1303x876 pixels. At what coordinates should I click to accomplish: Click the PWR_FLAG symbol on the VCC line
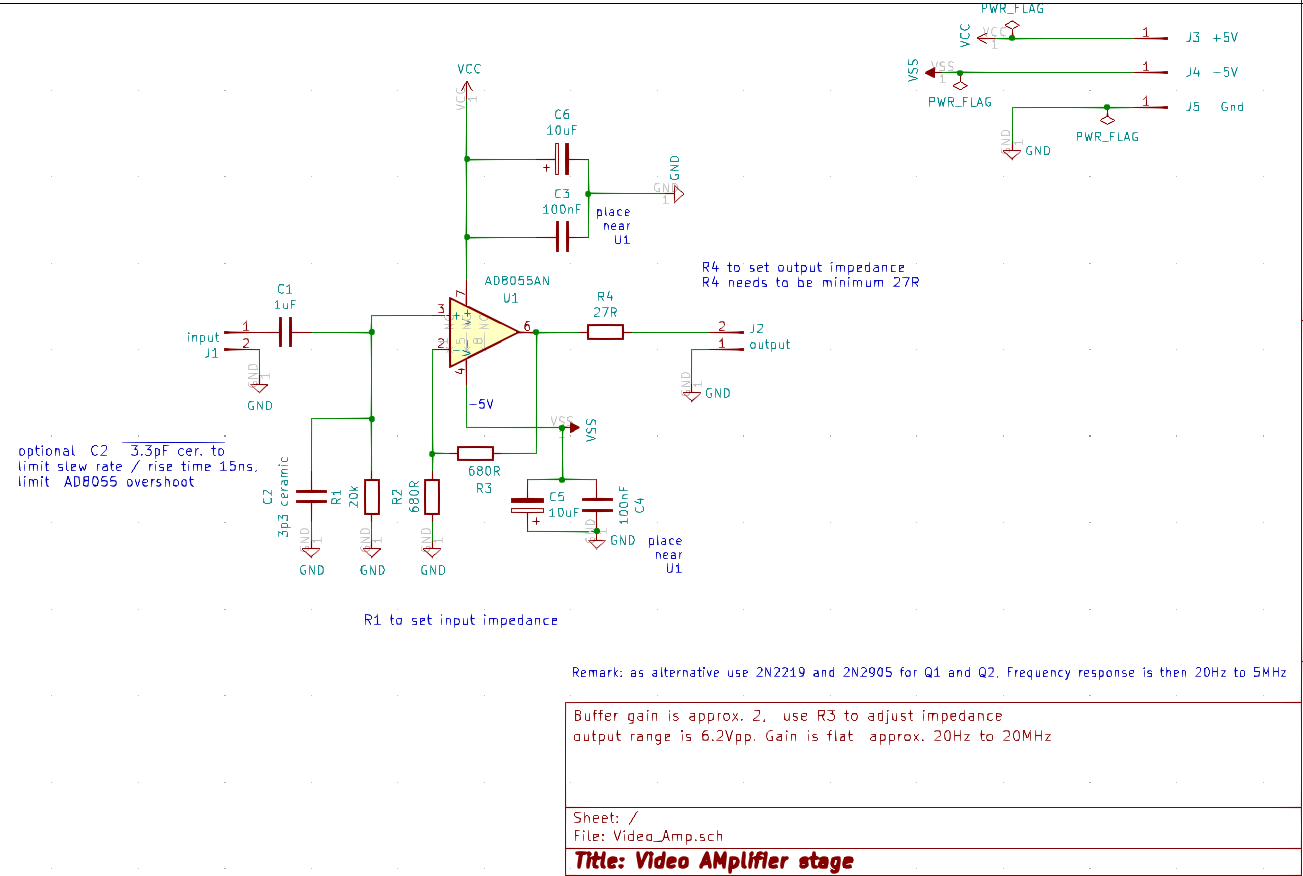click(x=1012, y=25)
